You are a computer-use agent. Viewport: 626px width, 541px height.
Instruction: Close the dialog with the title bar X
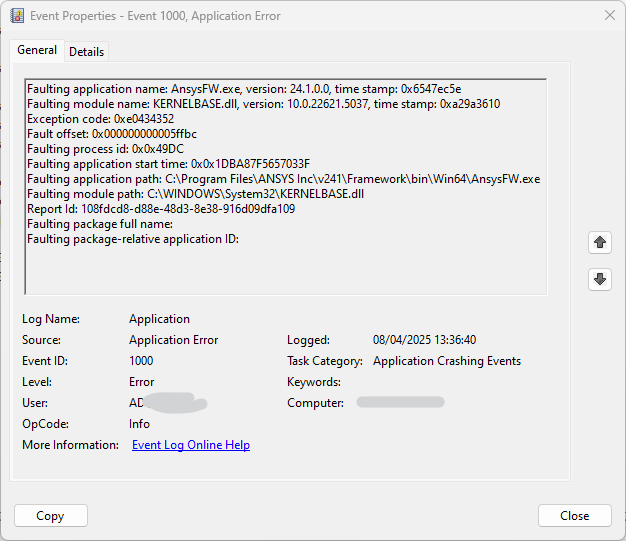click(610, 16)
